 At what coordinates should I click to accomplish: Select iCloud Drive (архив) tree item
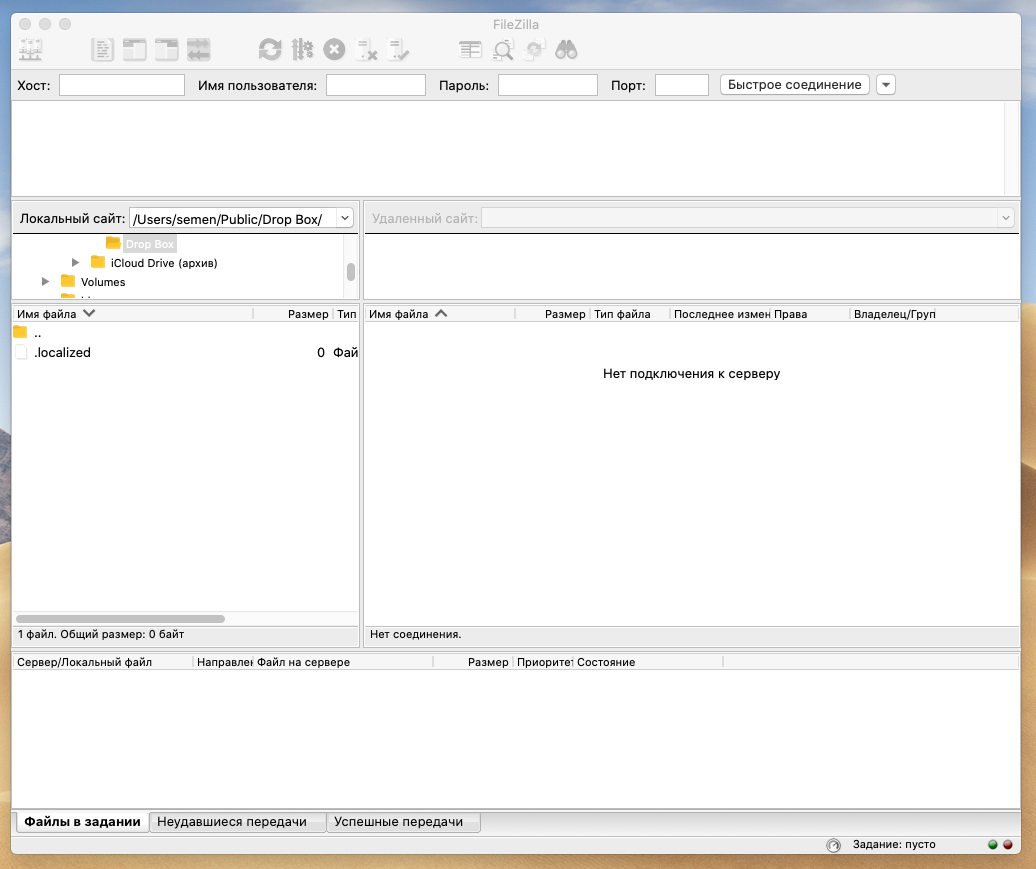click(164, 263)
